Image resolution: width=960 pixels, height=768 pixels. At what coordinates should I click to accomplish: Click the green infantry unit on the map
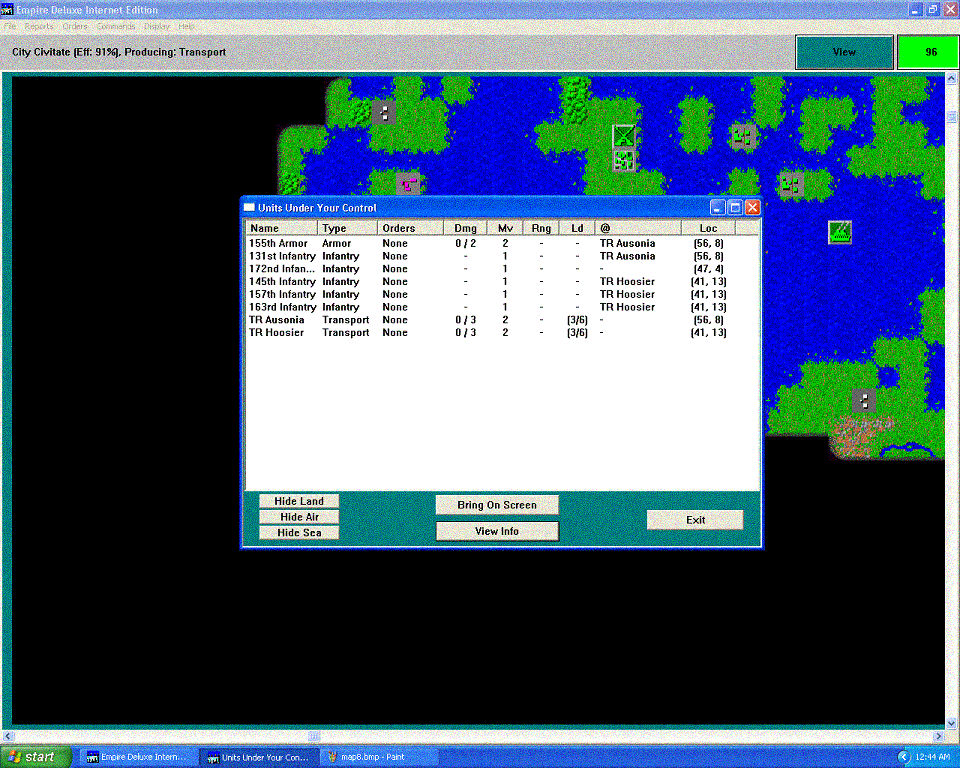point(624,135)
